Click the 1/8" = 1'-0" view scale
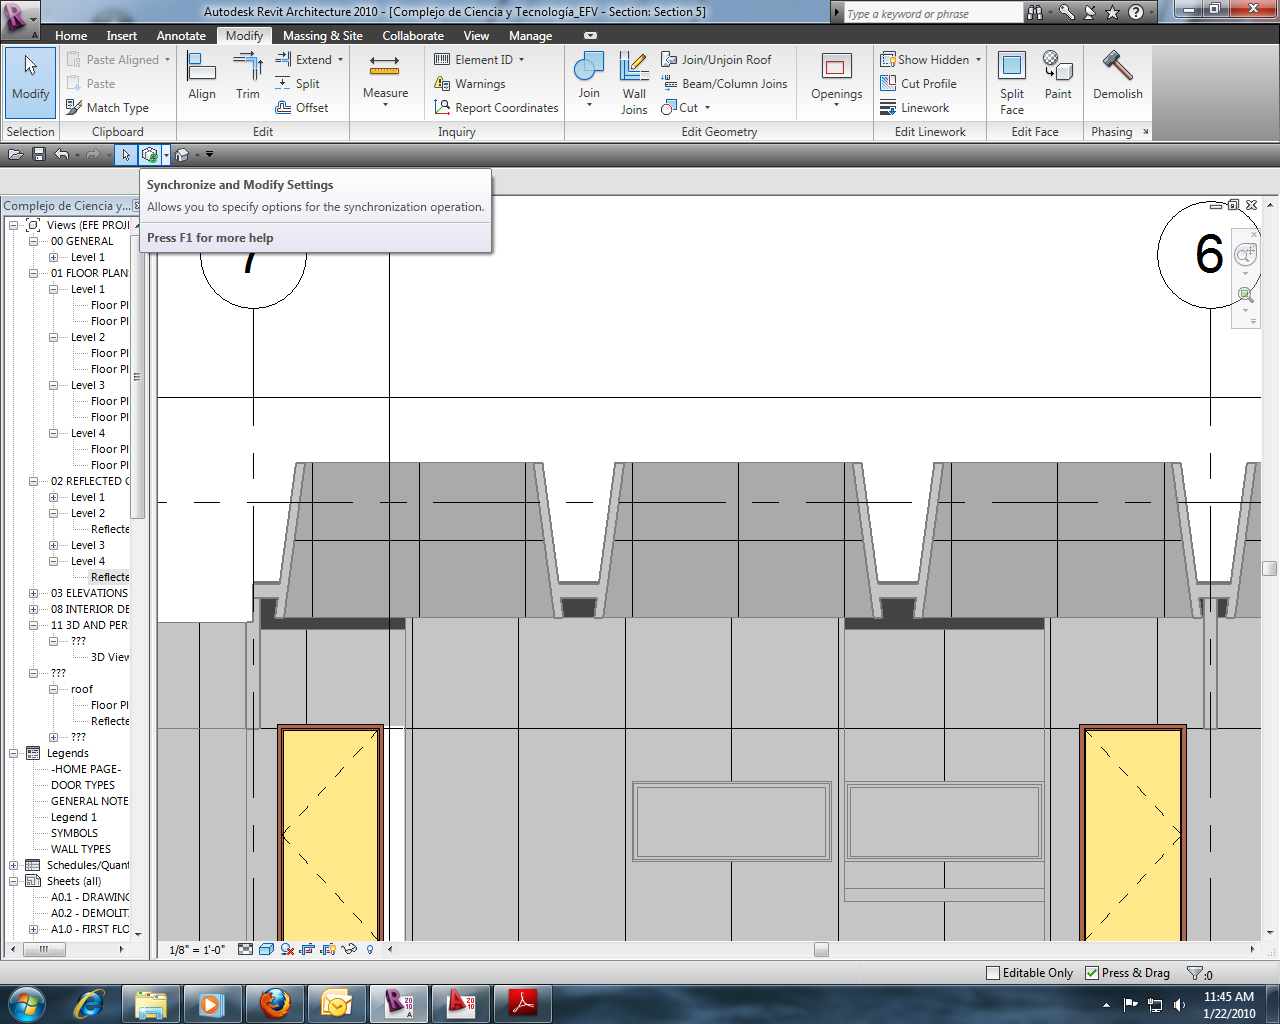Image resolution: width=1280 pixels, height=1024 pixels. pyautogui.click(x=197, y=950)
